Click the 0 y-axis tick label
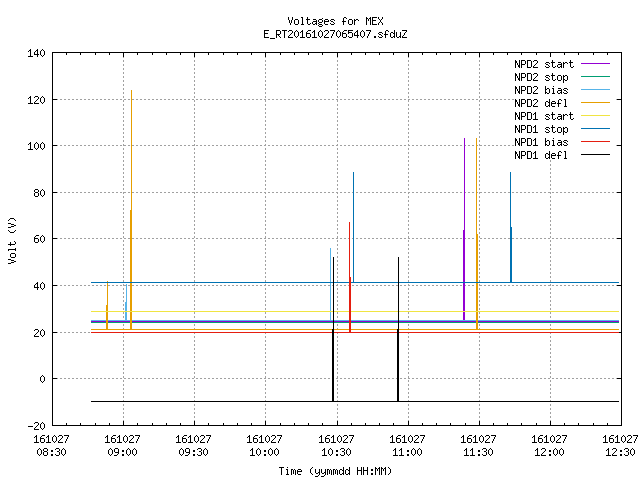 (x=42, y=380)
